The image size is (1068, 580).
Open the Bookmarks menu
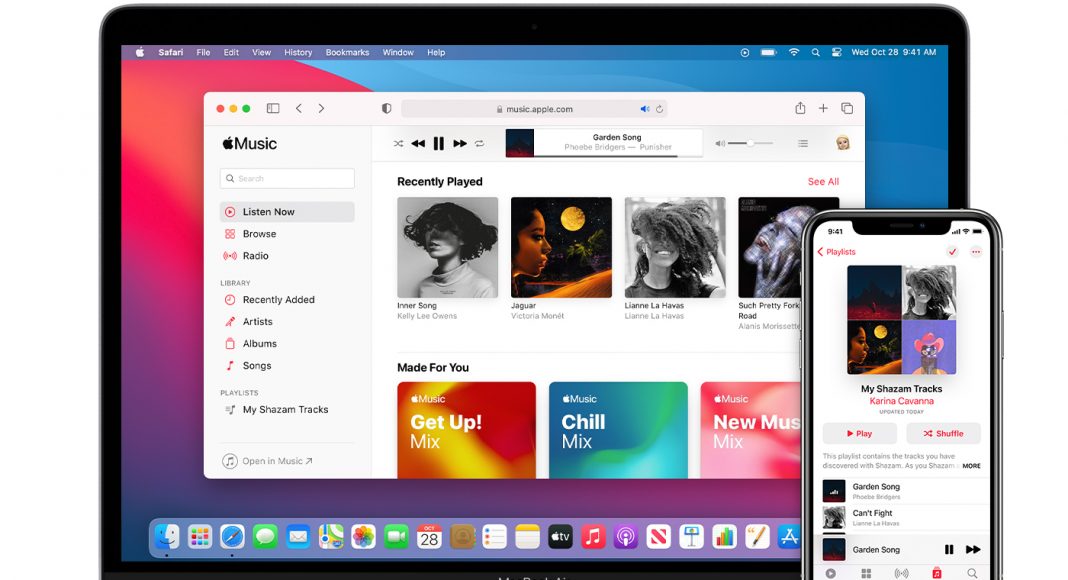click(x=347, y=52)
